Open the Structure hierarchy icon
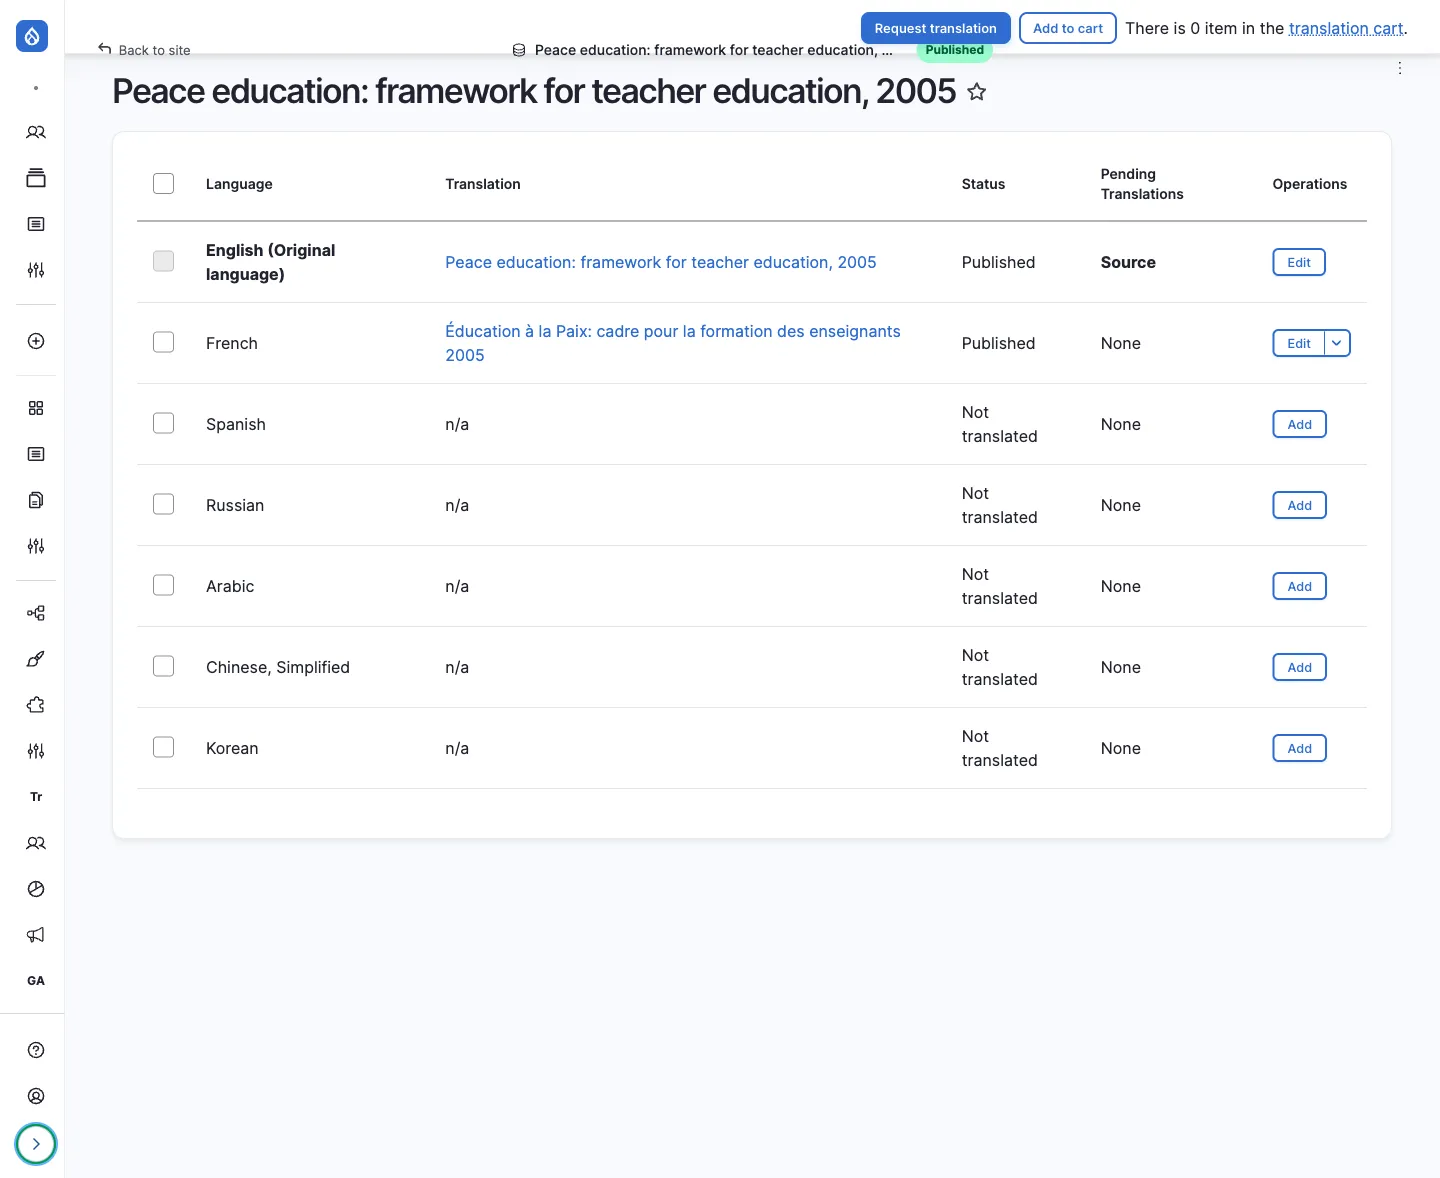The height and width of the screenshot is (1178, 1440). (36, 613)
